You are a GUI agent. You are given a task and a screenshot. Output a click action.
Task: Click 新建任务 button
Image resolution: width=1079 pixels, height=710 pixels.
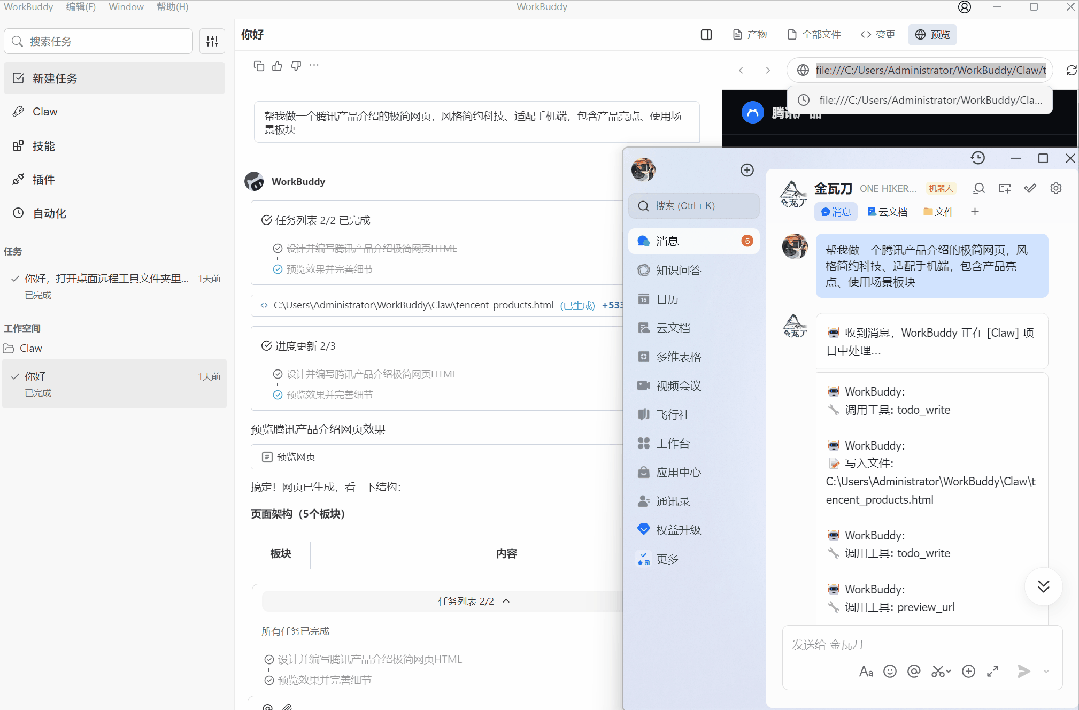coord(114,78)
